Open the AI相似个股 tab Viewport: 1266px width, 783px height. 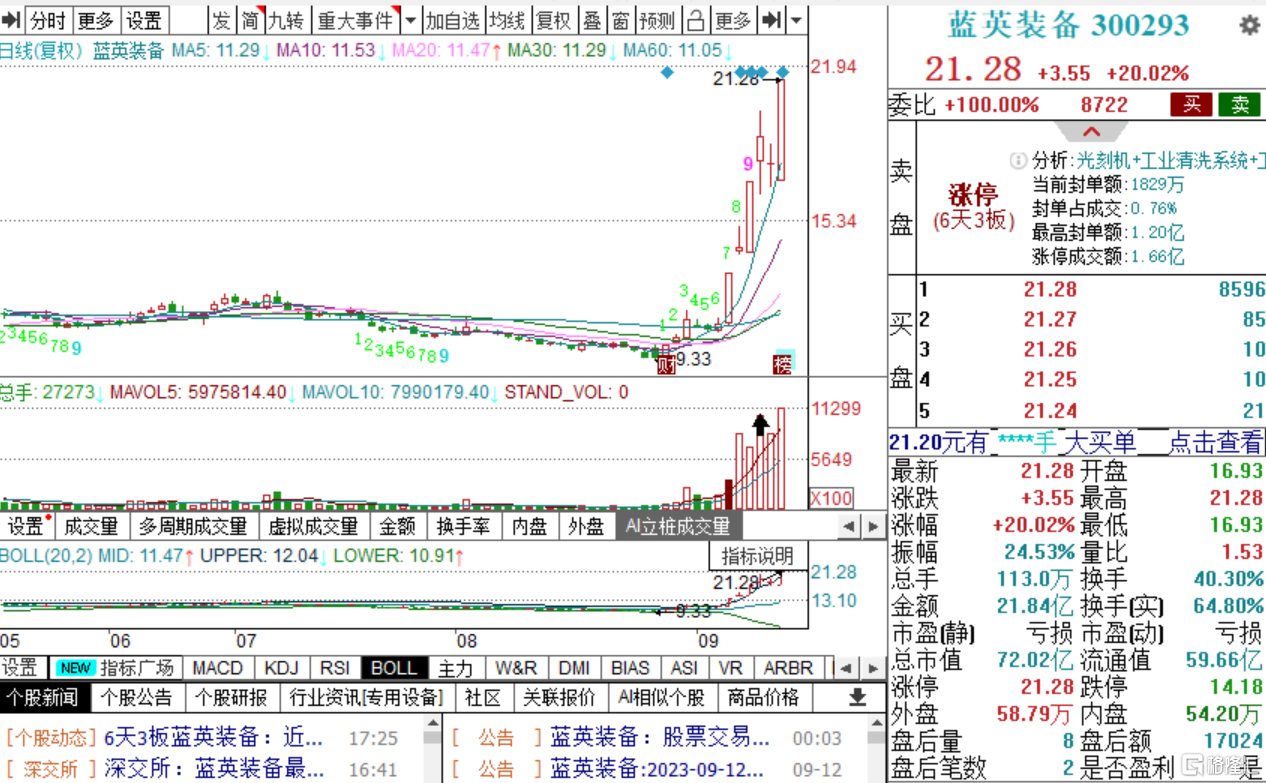(x=662, y=697)
